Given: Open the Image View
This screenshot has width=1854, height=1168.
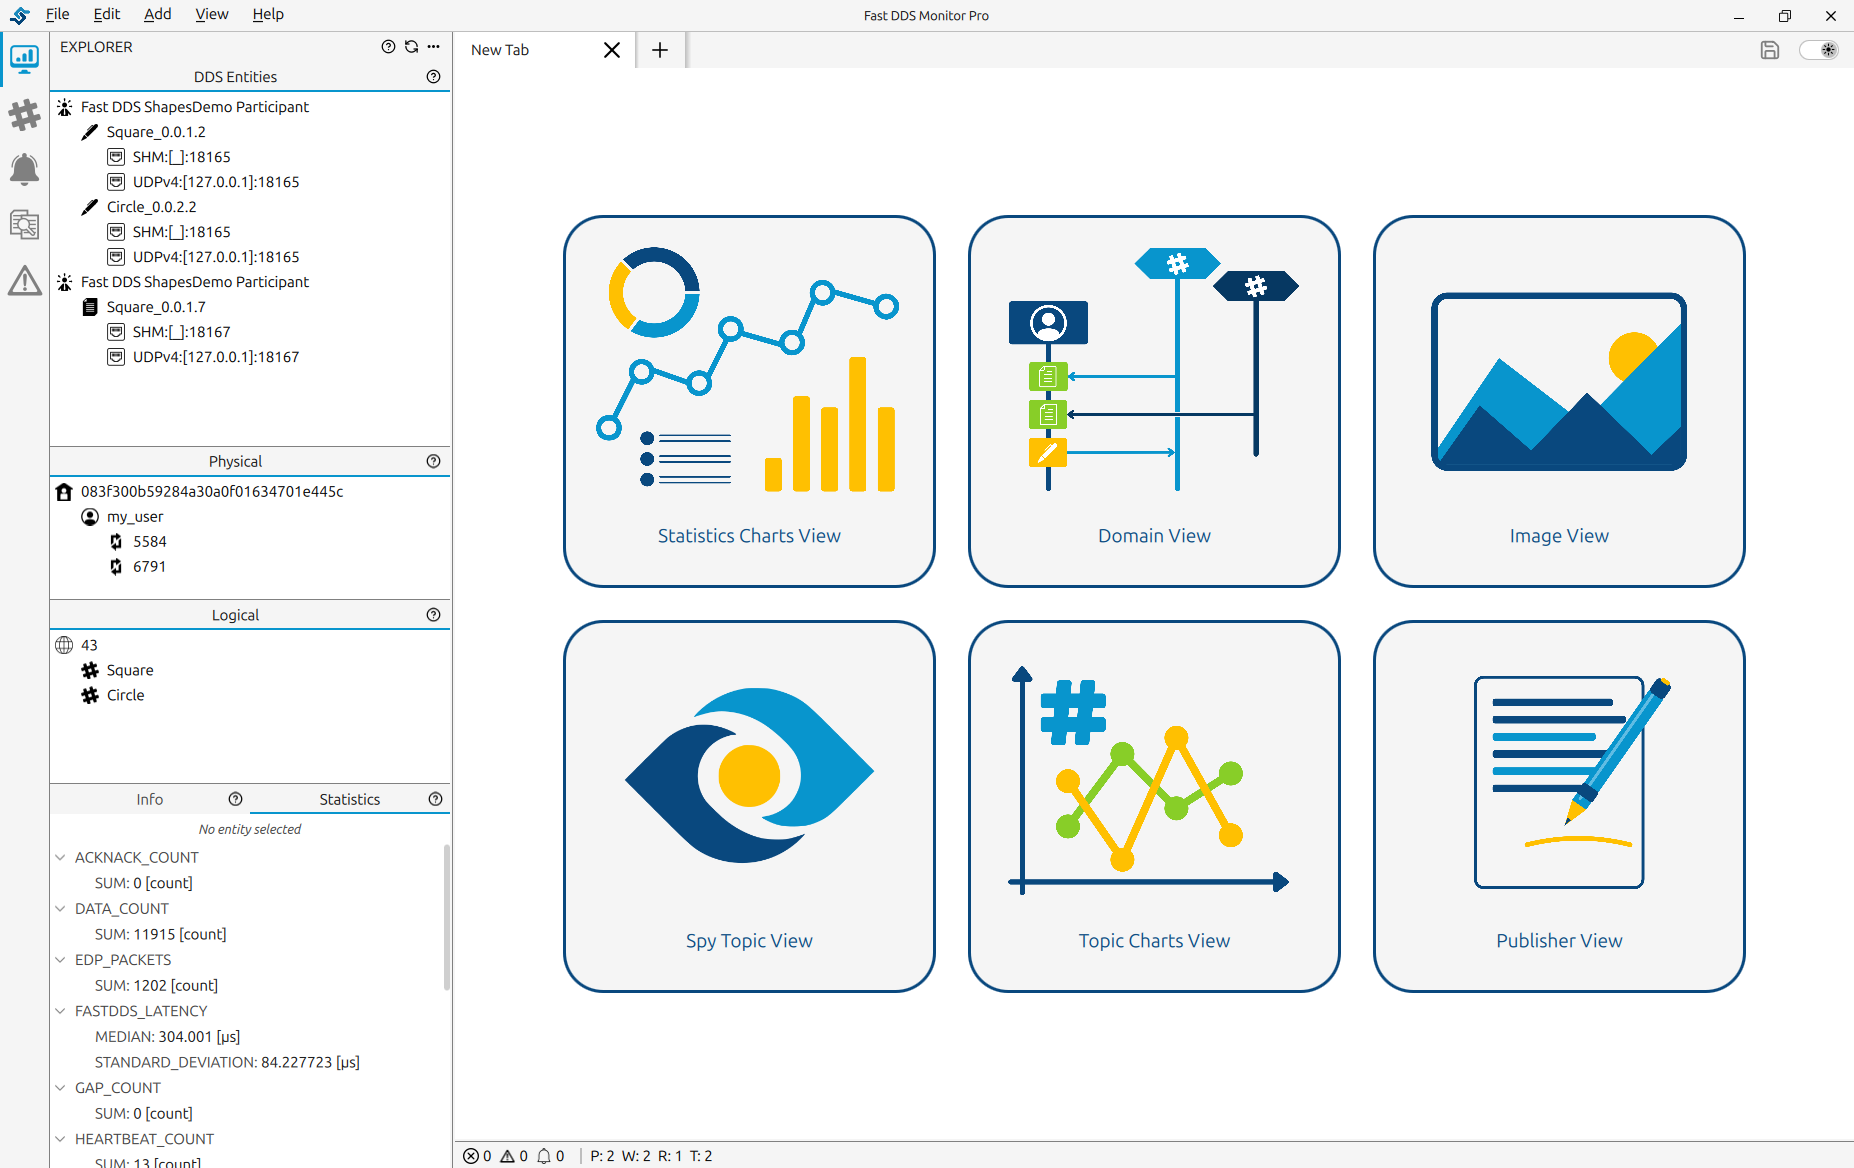Looking at the screenshot, I should [x=1559, y=401].
